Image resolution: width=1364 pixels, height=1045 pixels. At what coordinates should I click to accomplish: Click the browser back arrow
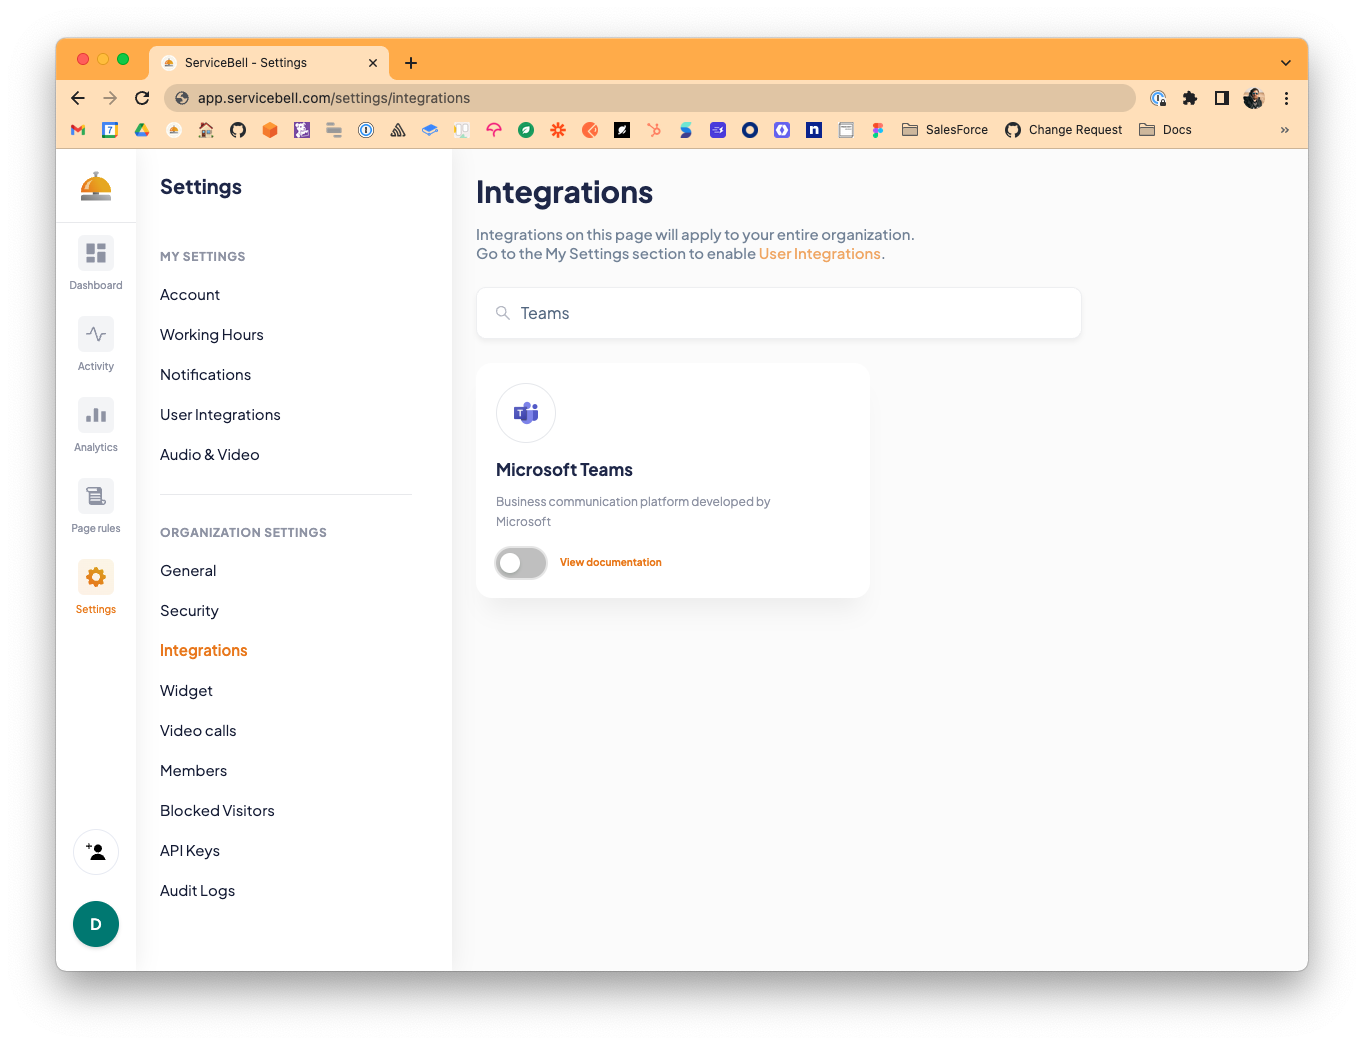click(78, 98)
